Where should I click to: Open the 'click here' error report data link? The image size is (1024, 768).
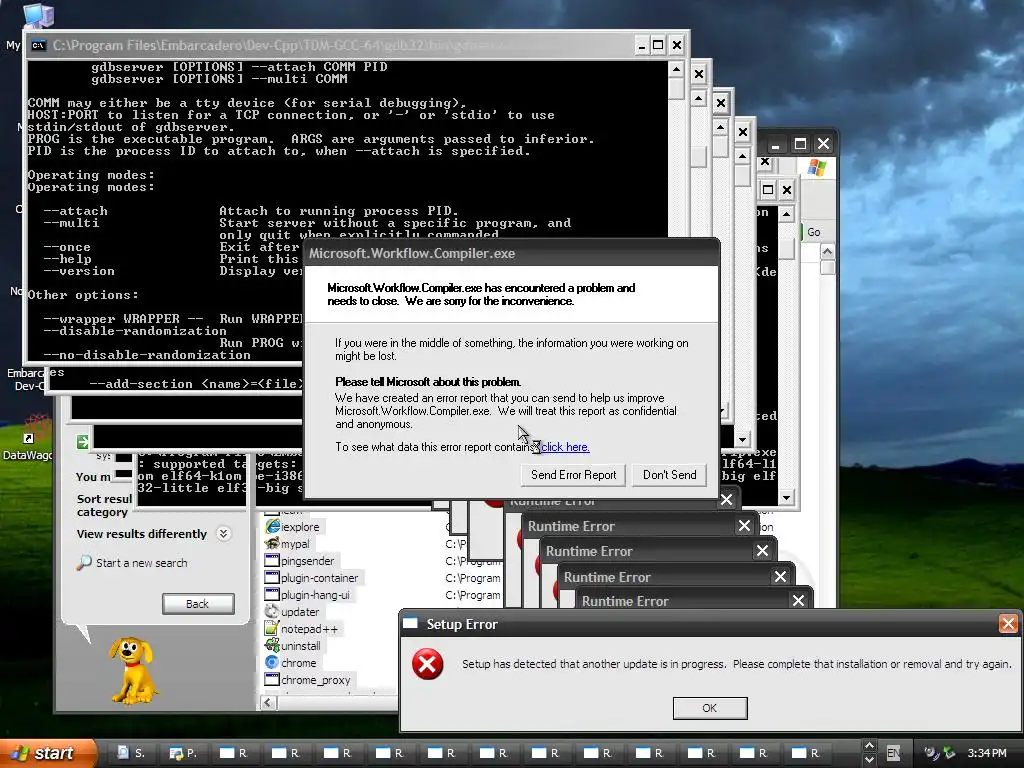565,447
